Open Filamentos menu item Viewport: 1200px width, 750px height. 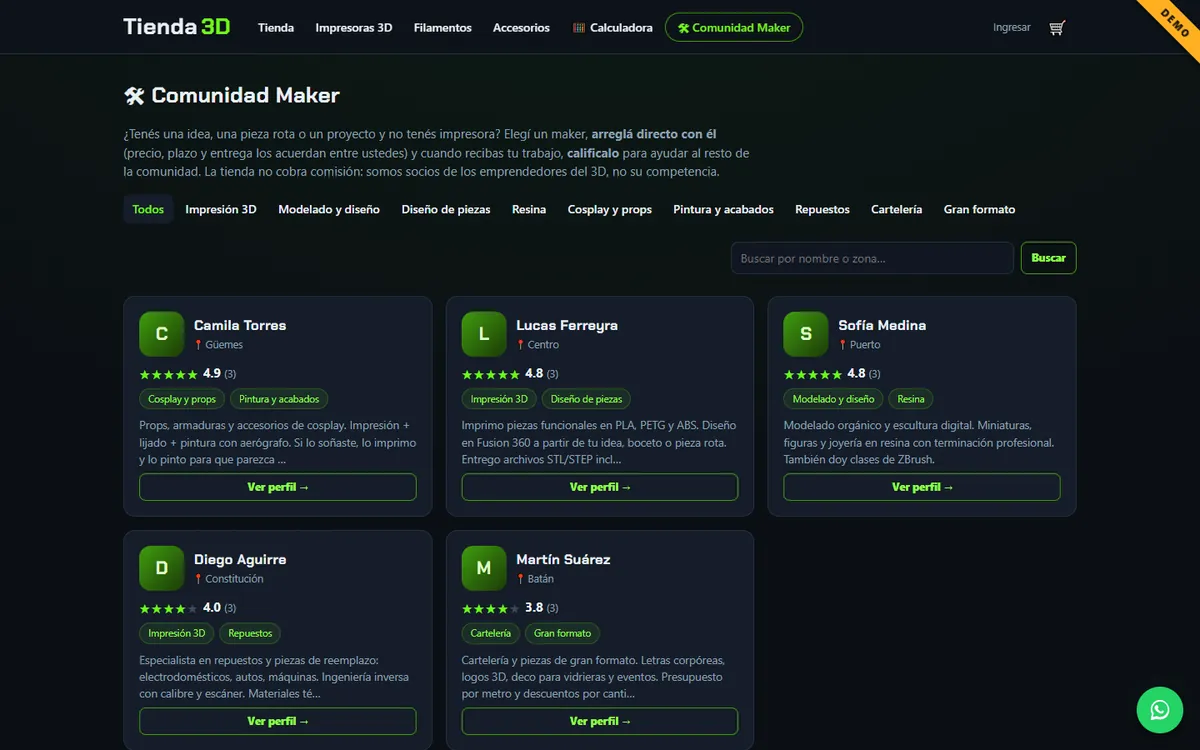(x=443, y=28)
